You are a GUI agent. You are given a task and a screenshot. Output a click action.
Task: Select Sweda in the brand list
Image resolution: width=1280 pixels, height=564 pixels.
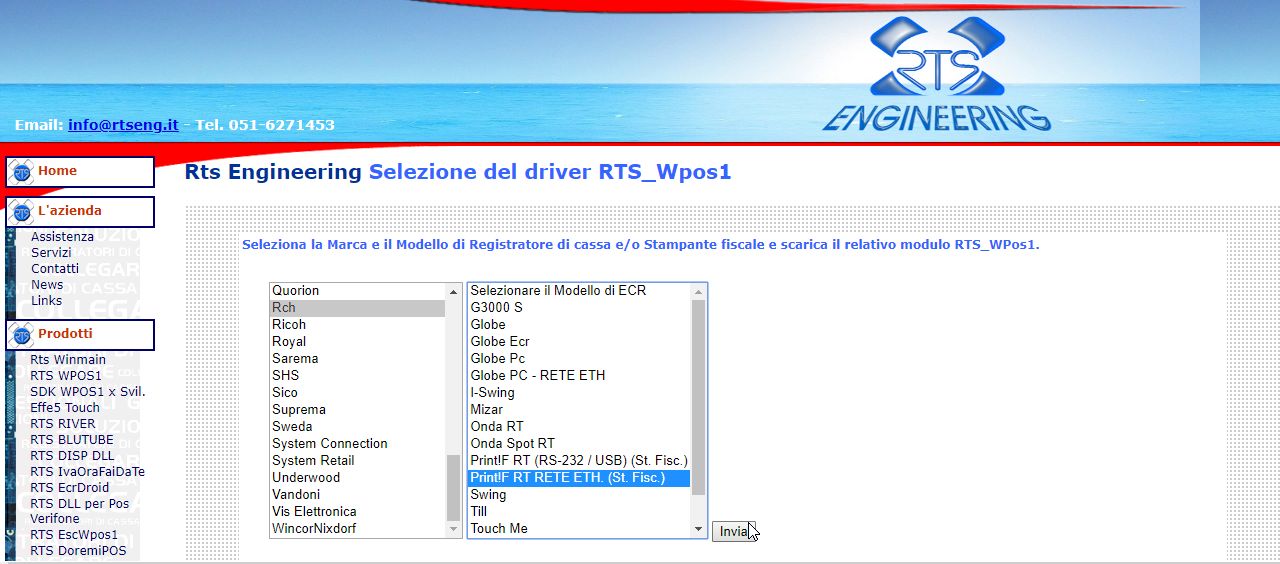(x=357, y=427)
